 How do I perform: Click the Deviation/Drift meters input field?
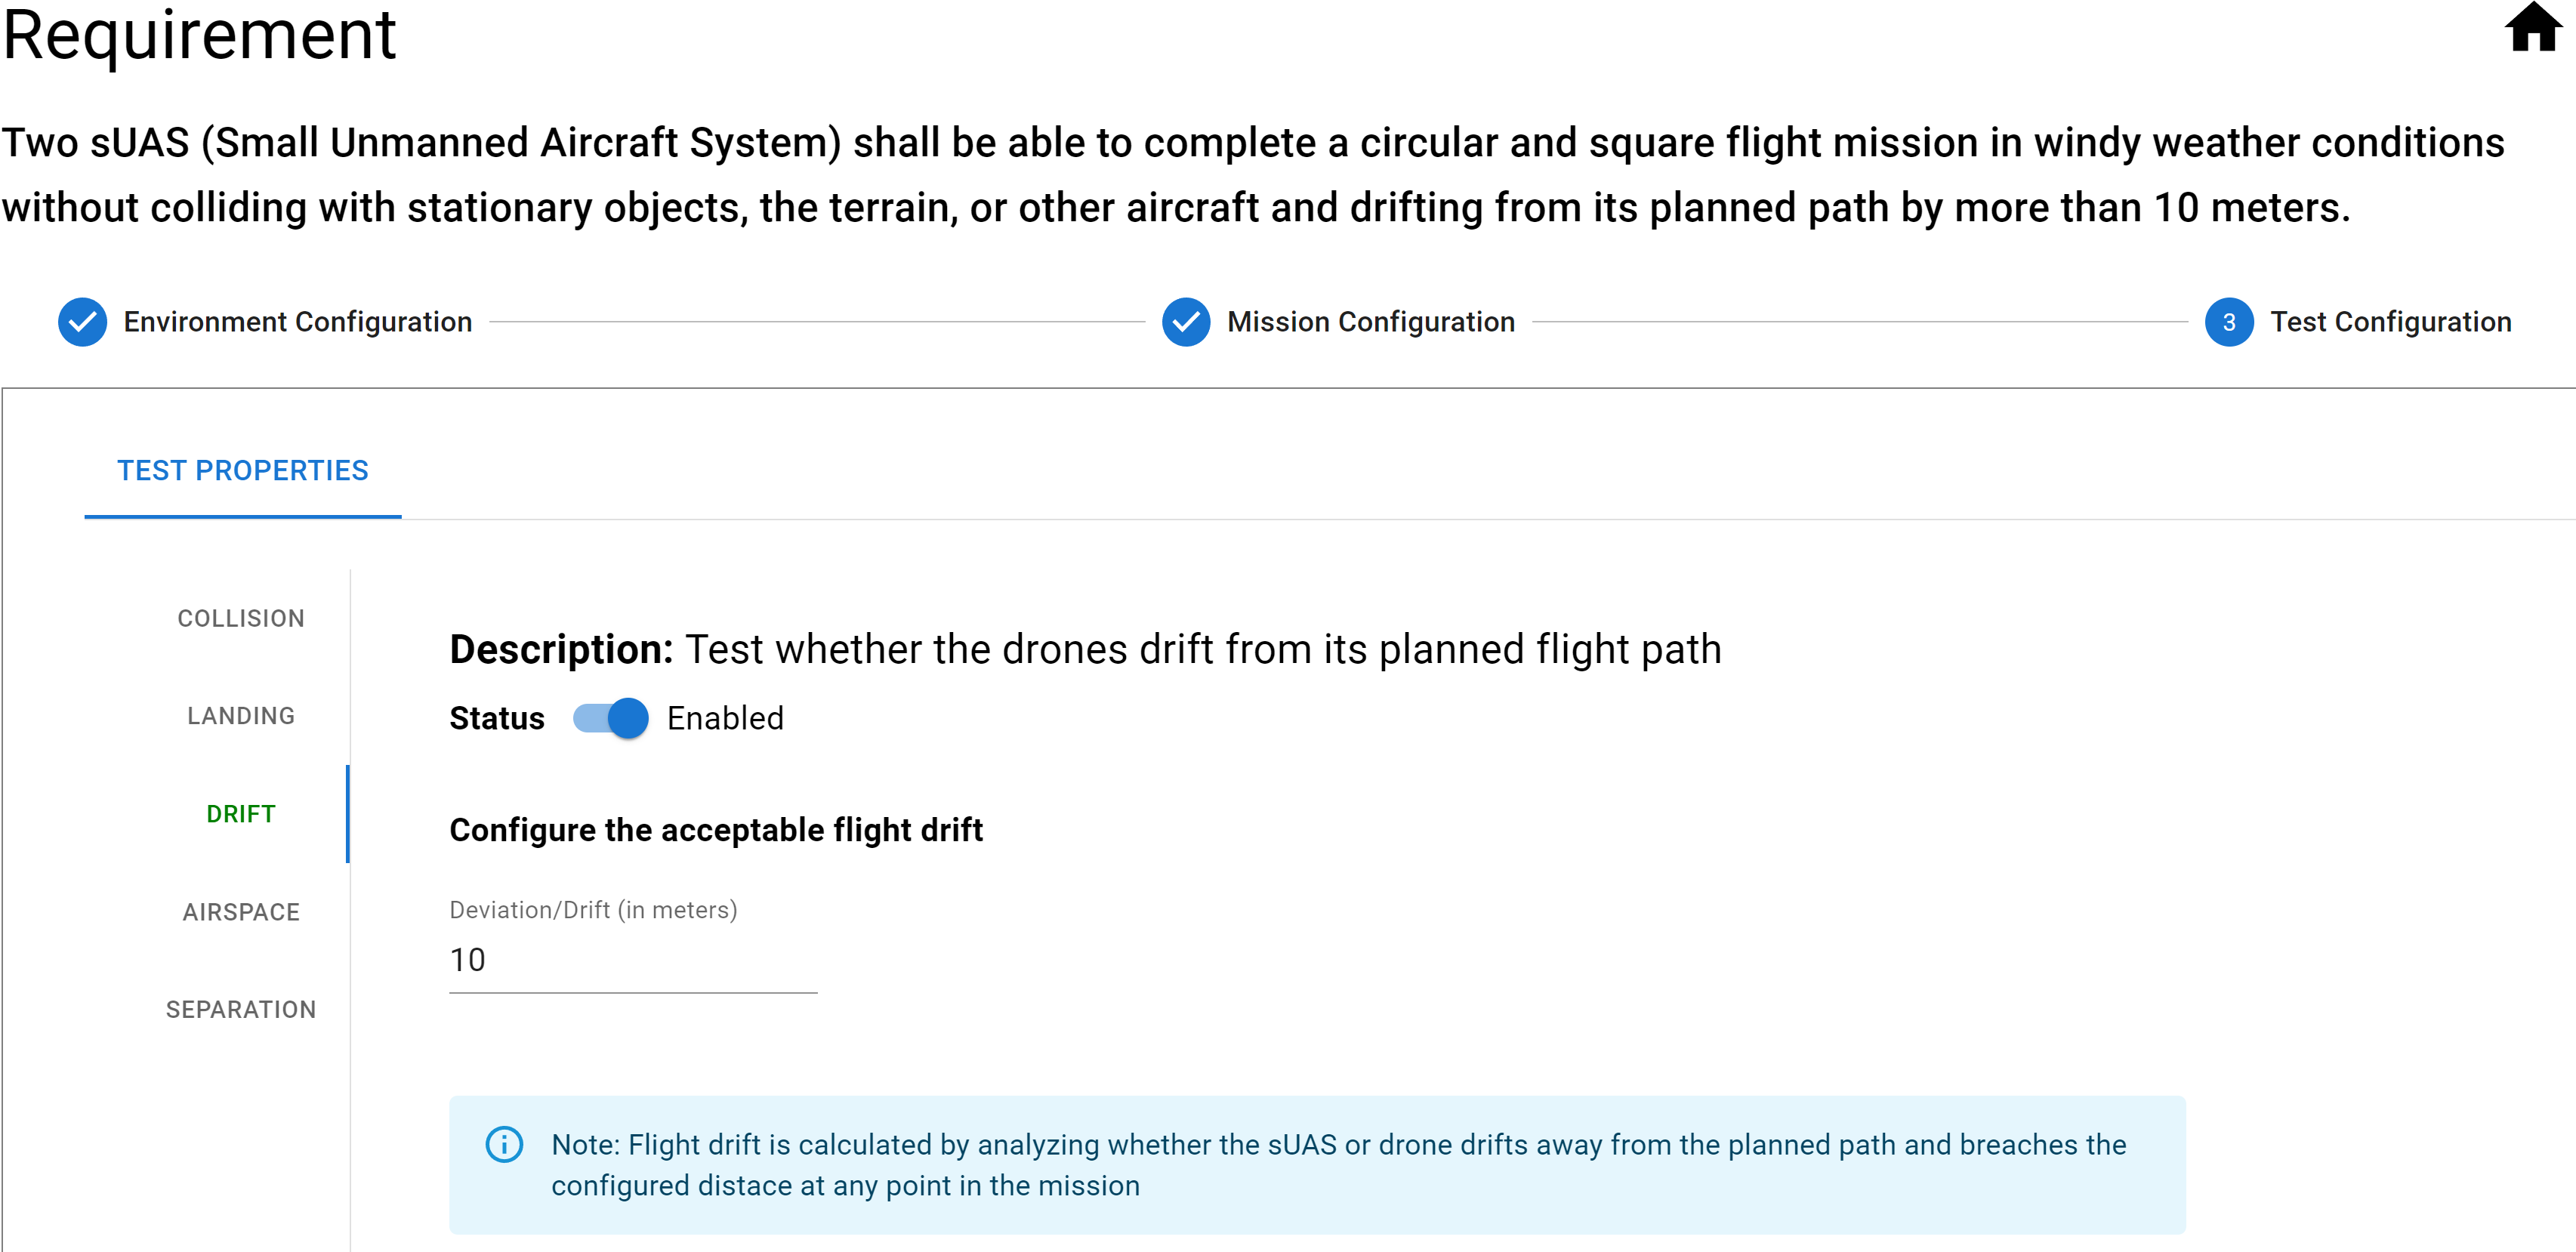633,960
